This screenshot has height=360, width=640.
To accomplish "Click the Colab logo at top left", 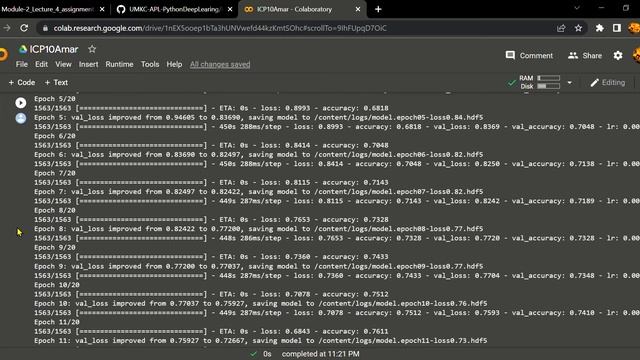I will click(3, 55).
